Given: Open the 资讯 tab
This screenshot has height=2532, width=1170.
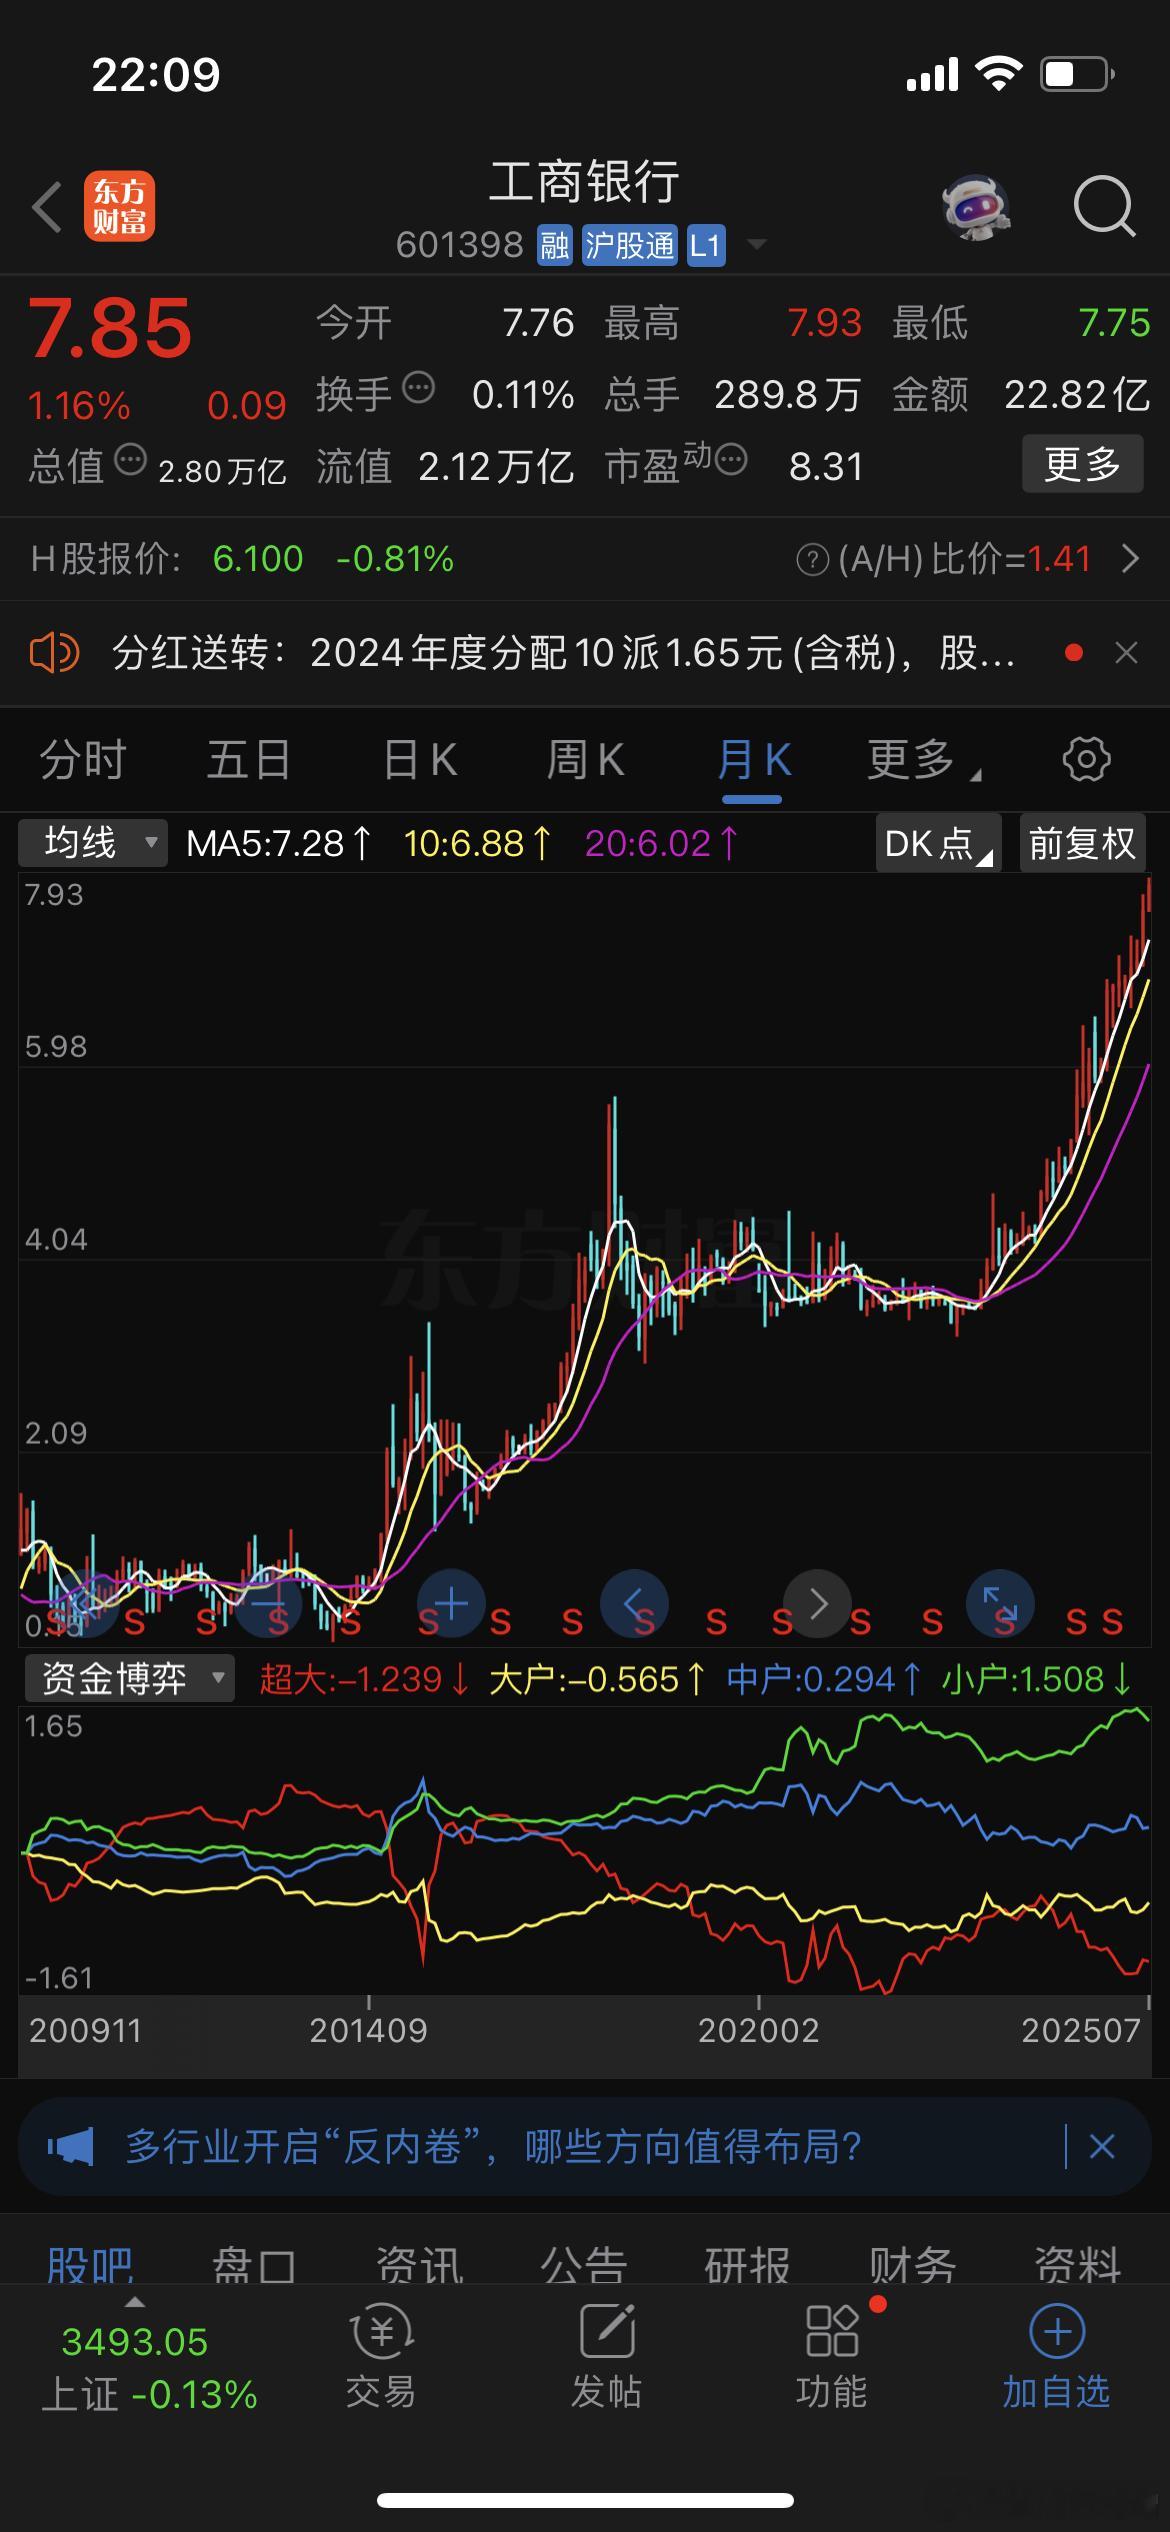Looking at the screenshot, I should [x=419, y=2264].
